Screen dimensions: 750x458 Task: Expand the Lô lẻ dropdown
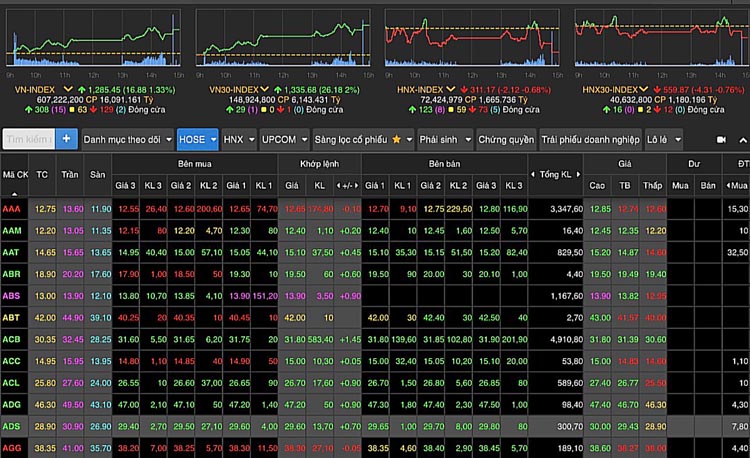coord(663,139)
